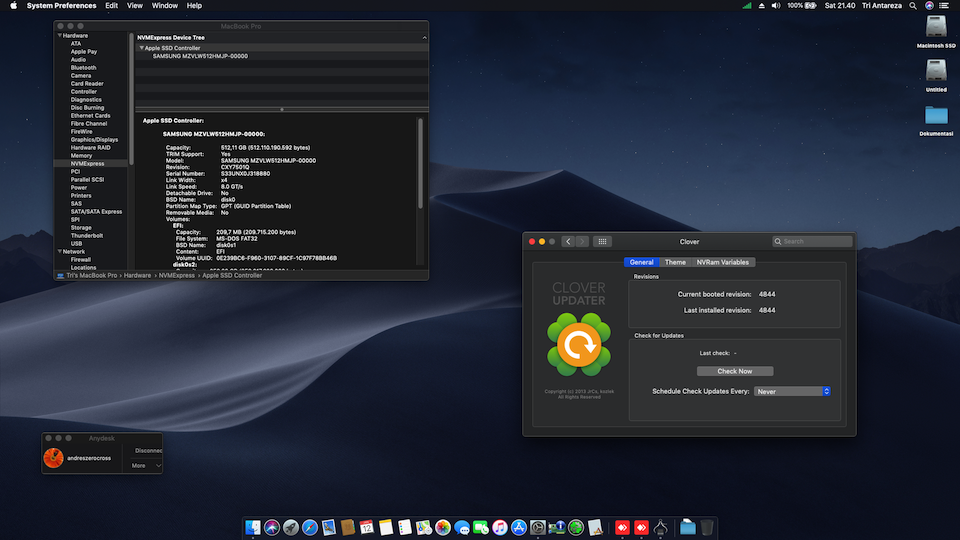Open Launchpad rocket icon in Dock

(x=291, y=527)
